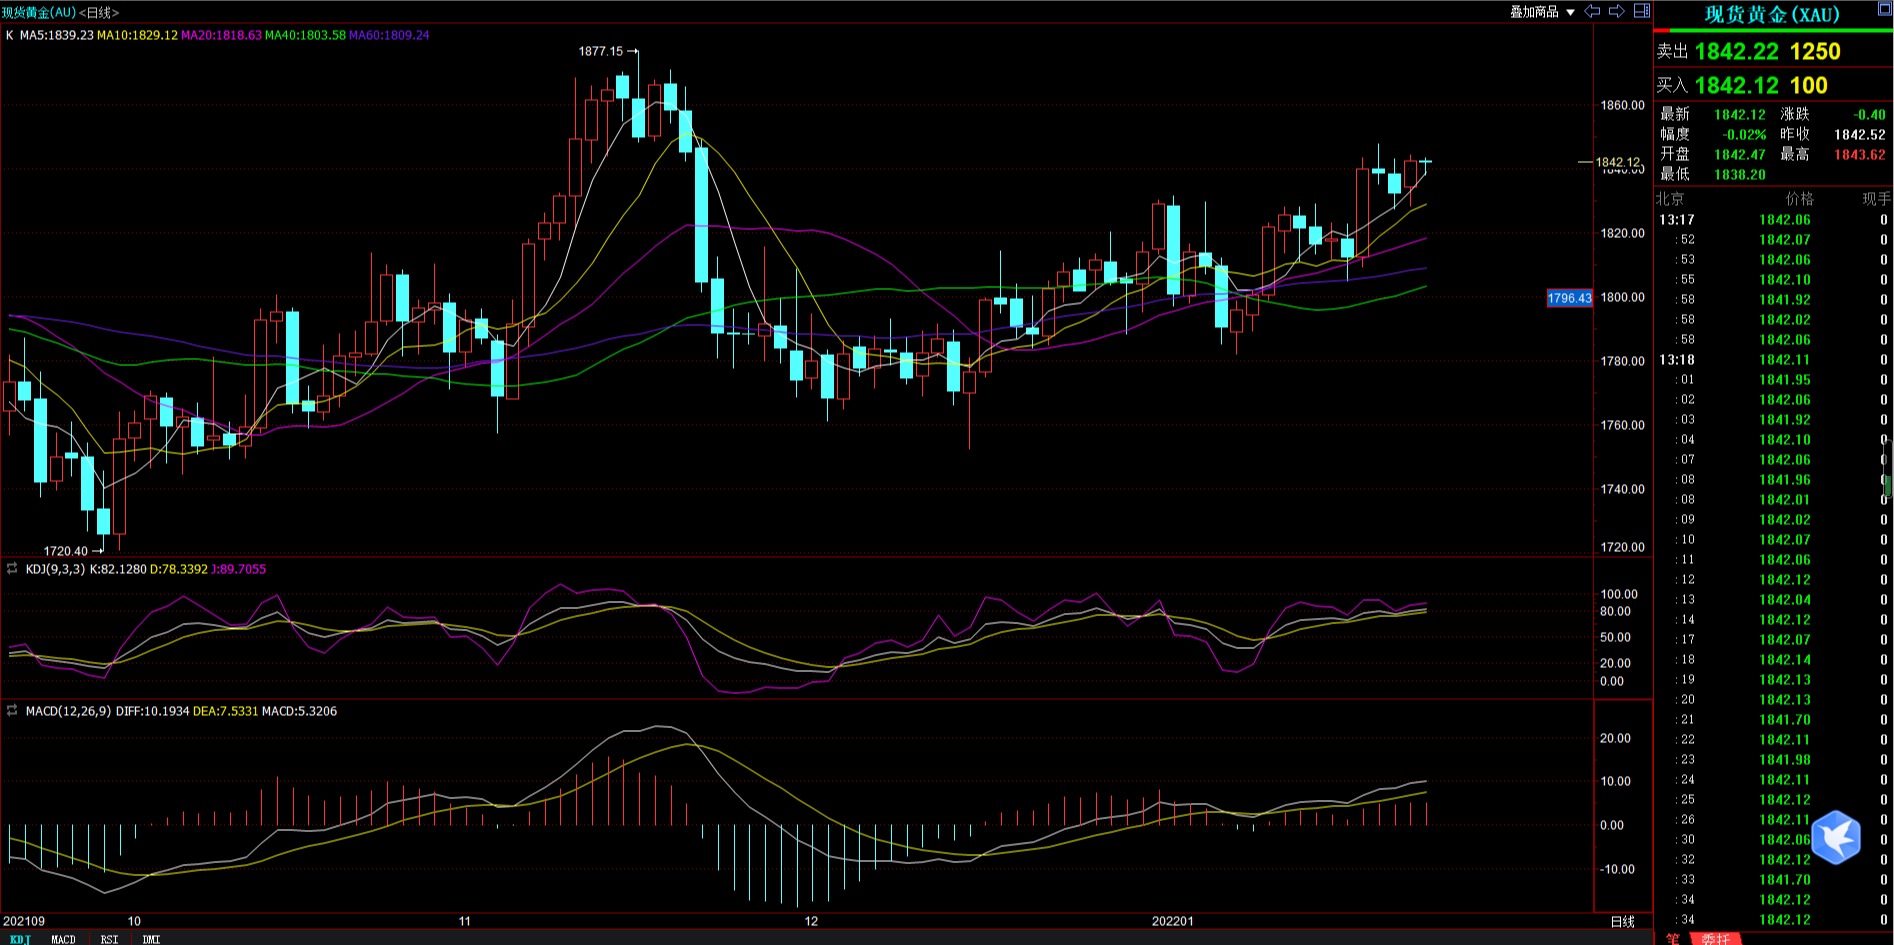The image size is (1894, 945).
Task: Click the 13:17 row in the tick list
Action: pos(1773,220)
